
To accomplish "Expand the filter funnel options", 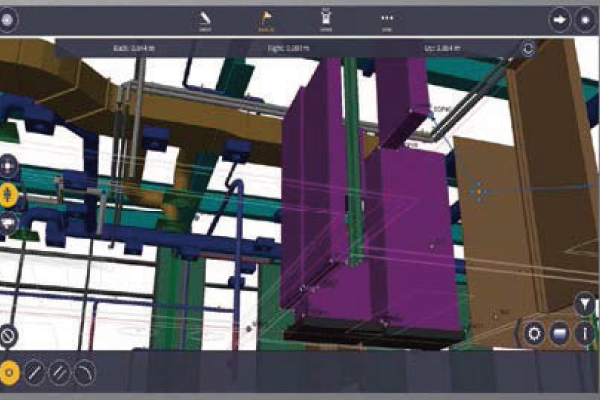I will (585, 303).
